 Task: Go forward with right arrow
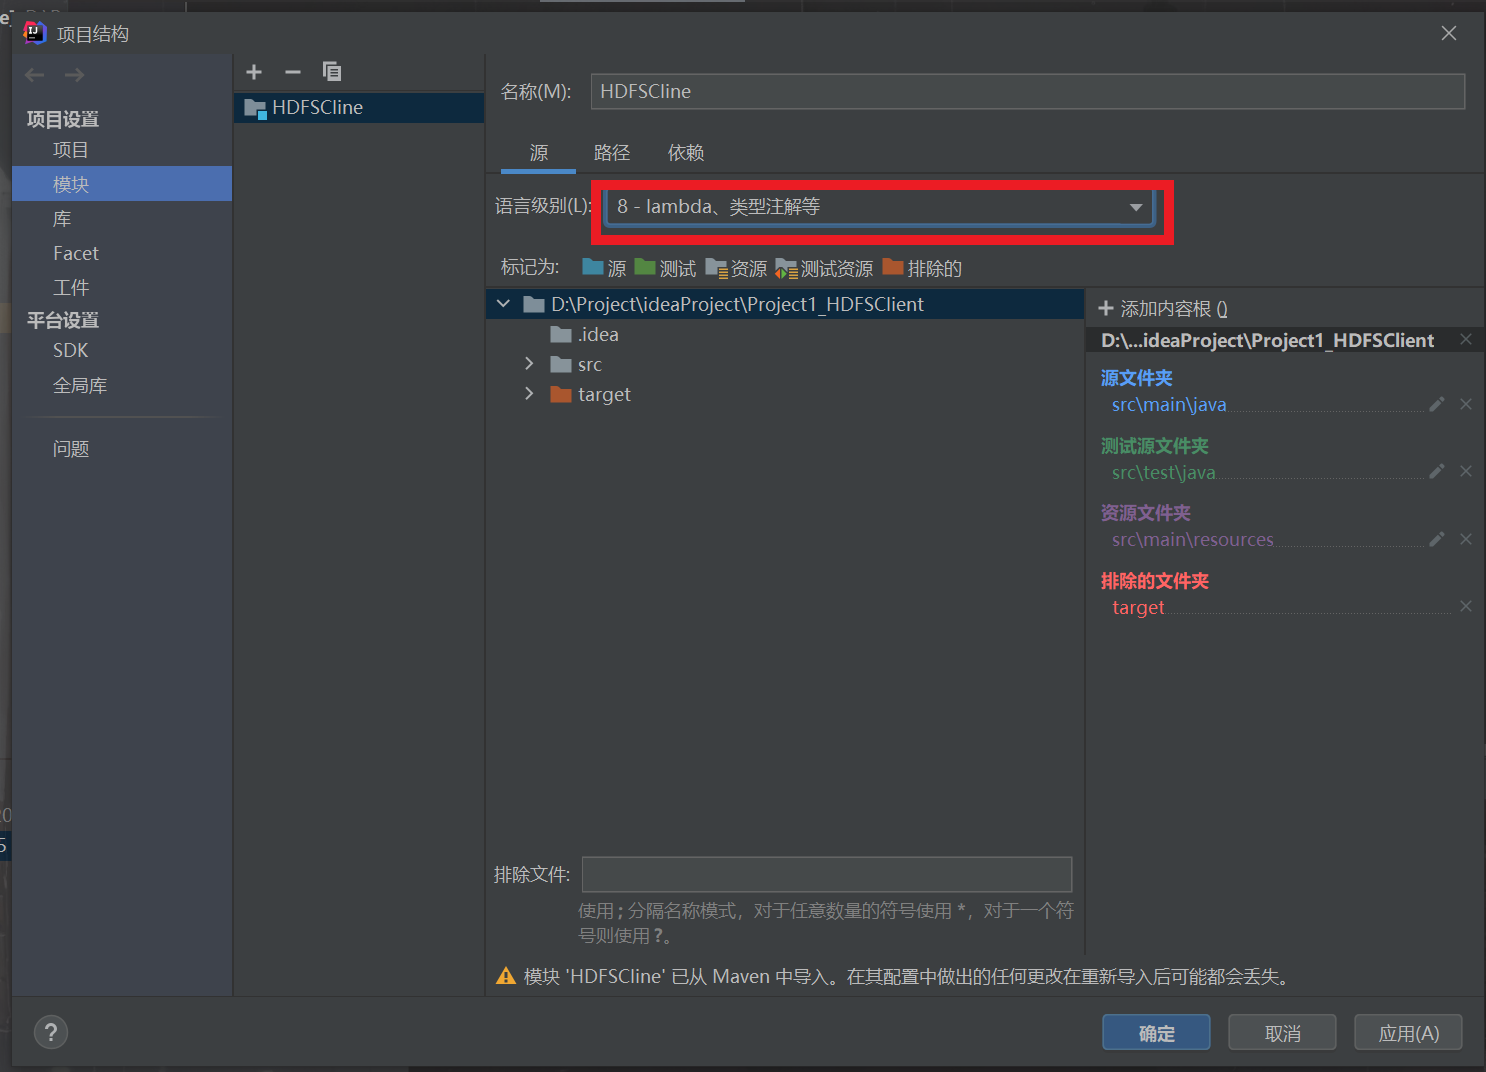pos(75,75)
